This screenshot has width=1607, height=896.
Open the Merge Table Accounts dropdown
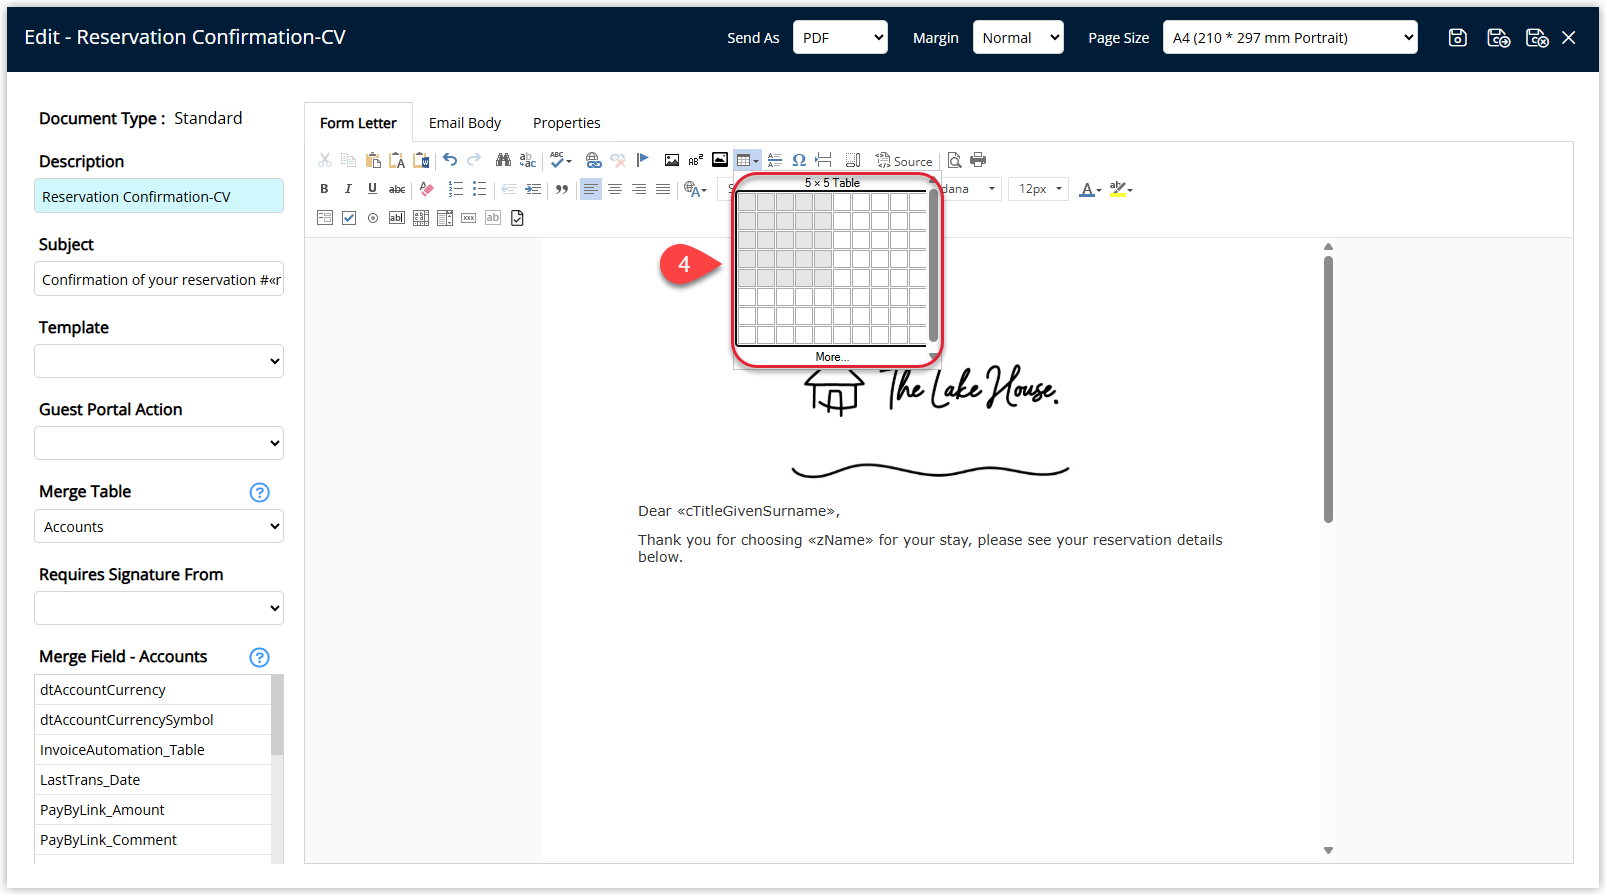click(x=159, y=526)
